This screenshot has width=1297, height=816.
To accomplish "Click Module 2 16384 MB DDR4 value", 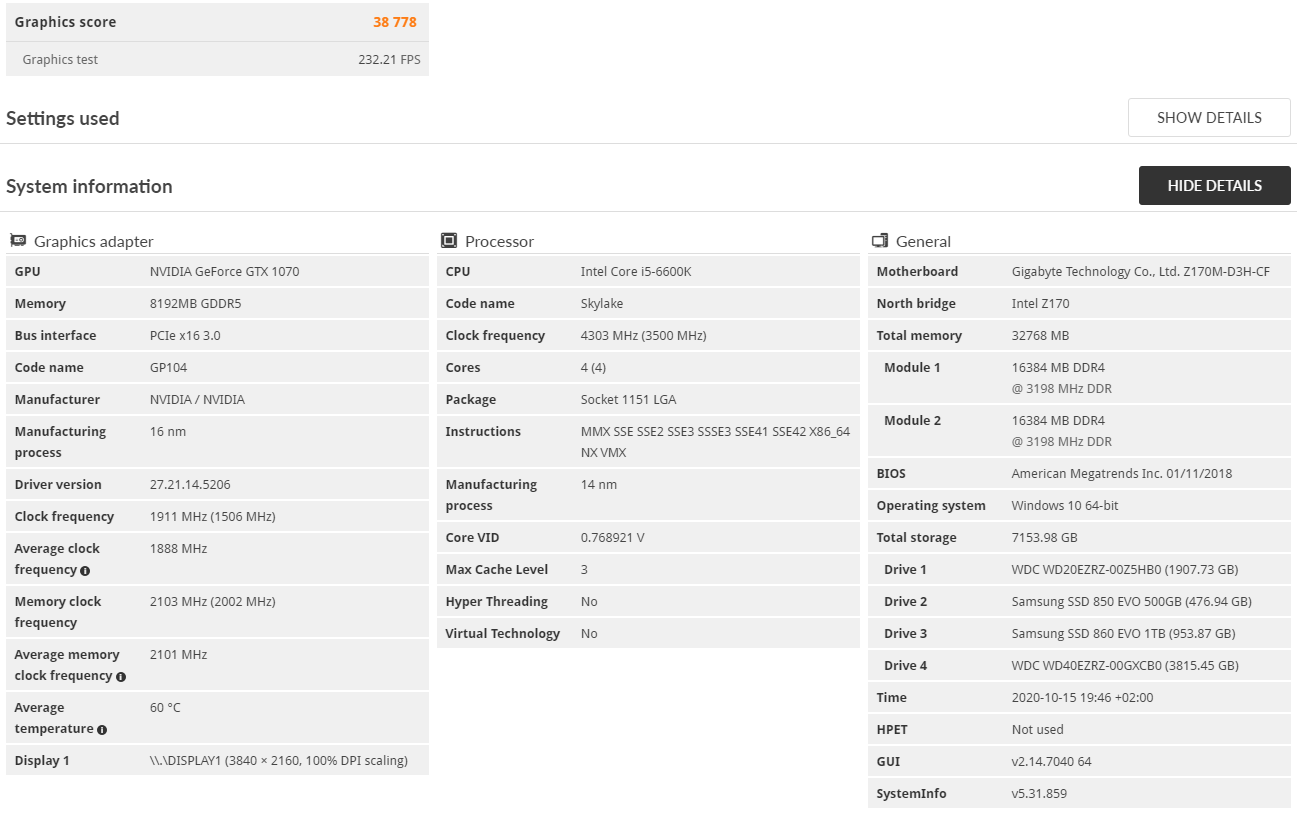I will pyautogui.click(x=1062, y=431).
